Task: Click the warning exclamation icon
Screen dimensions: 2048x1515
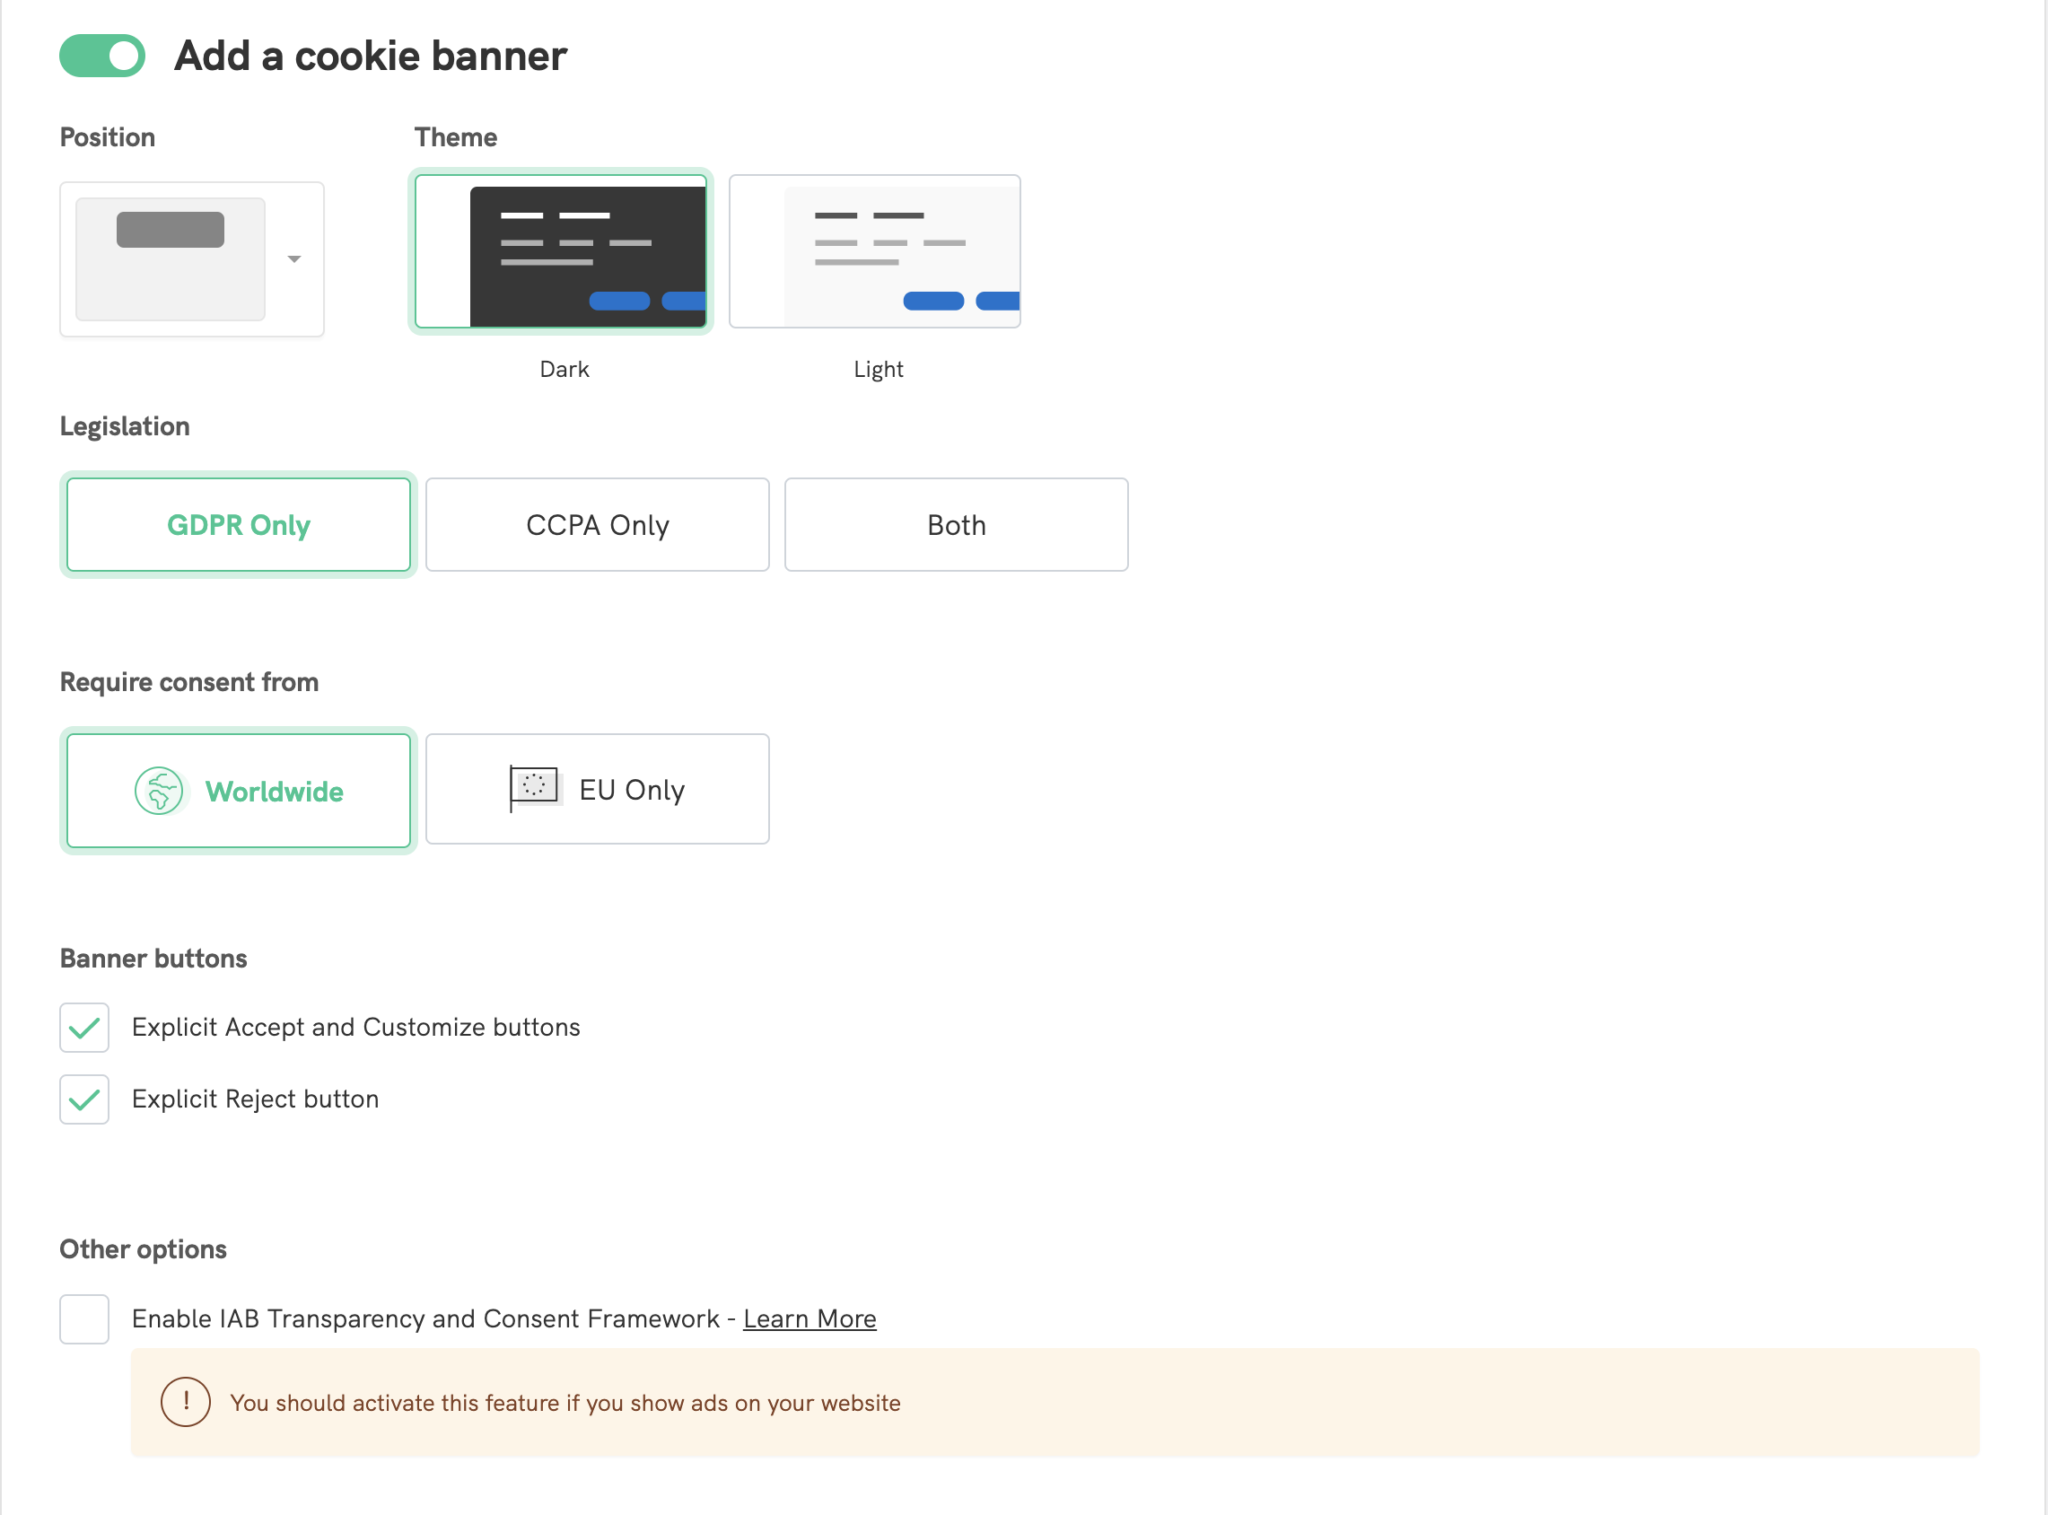Action: tap(186, 1402)
